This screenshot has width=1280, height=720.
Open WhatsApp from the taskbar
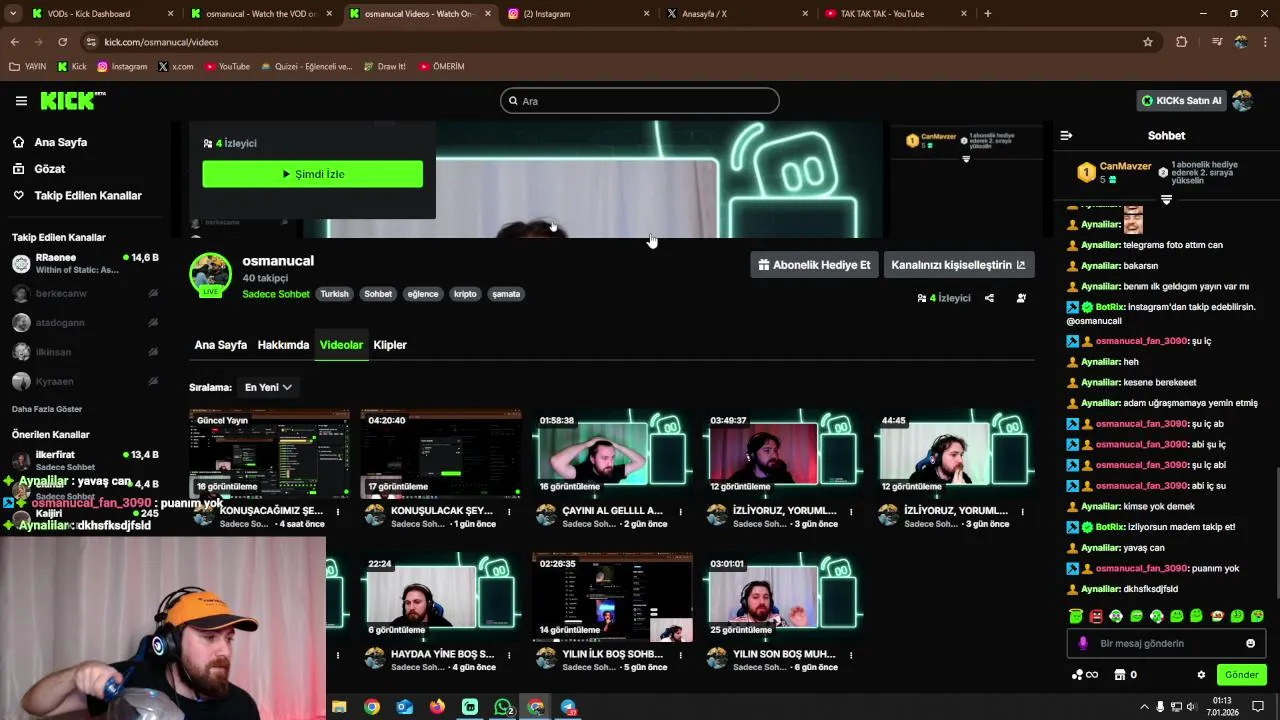(x=503, y=707)
